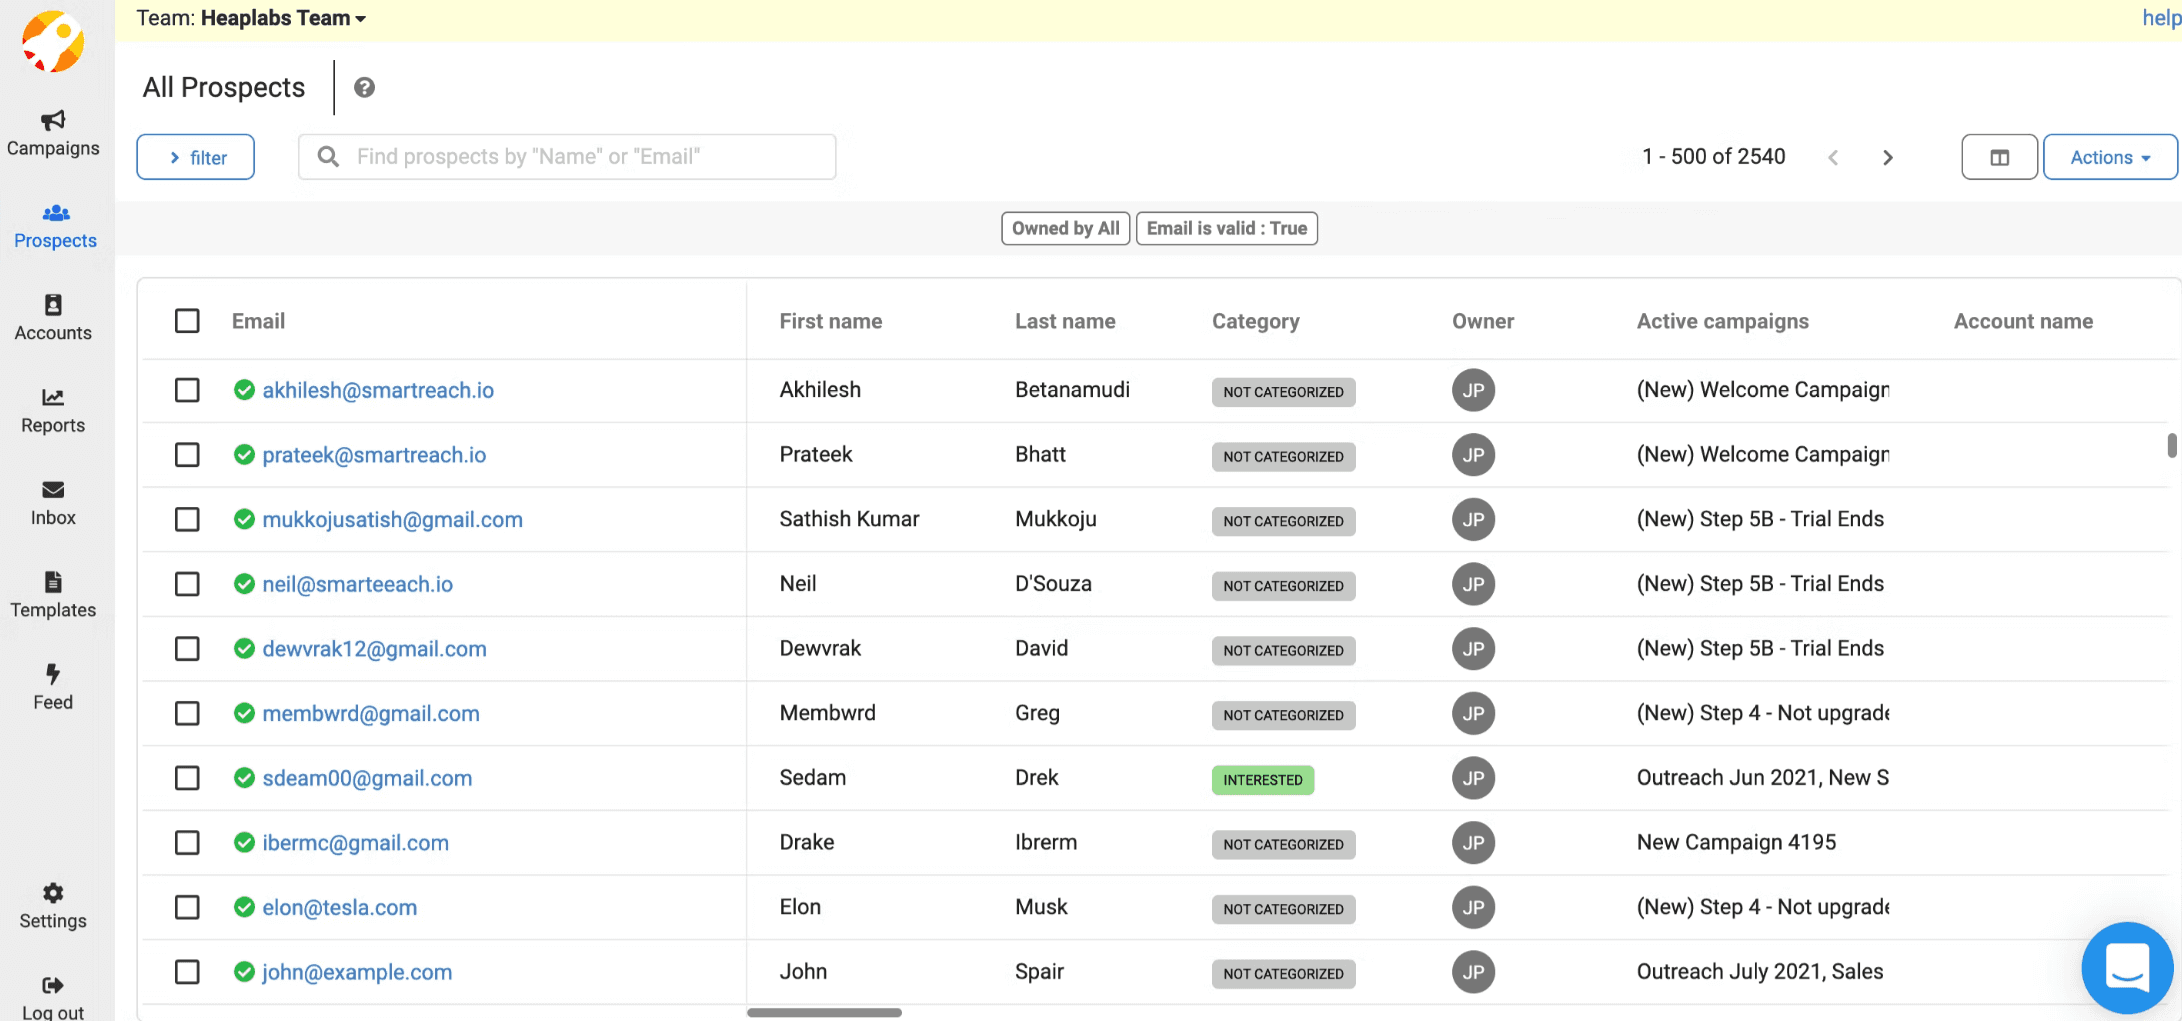The height and width of the screenshot is (1021, 2182).
Task: Go to next page of prospects
Action: tap(1888, 158)
